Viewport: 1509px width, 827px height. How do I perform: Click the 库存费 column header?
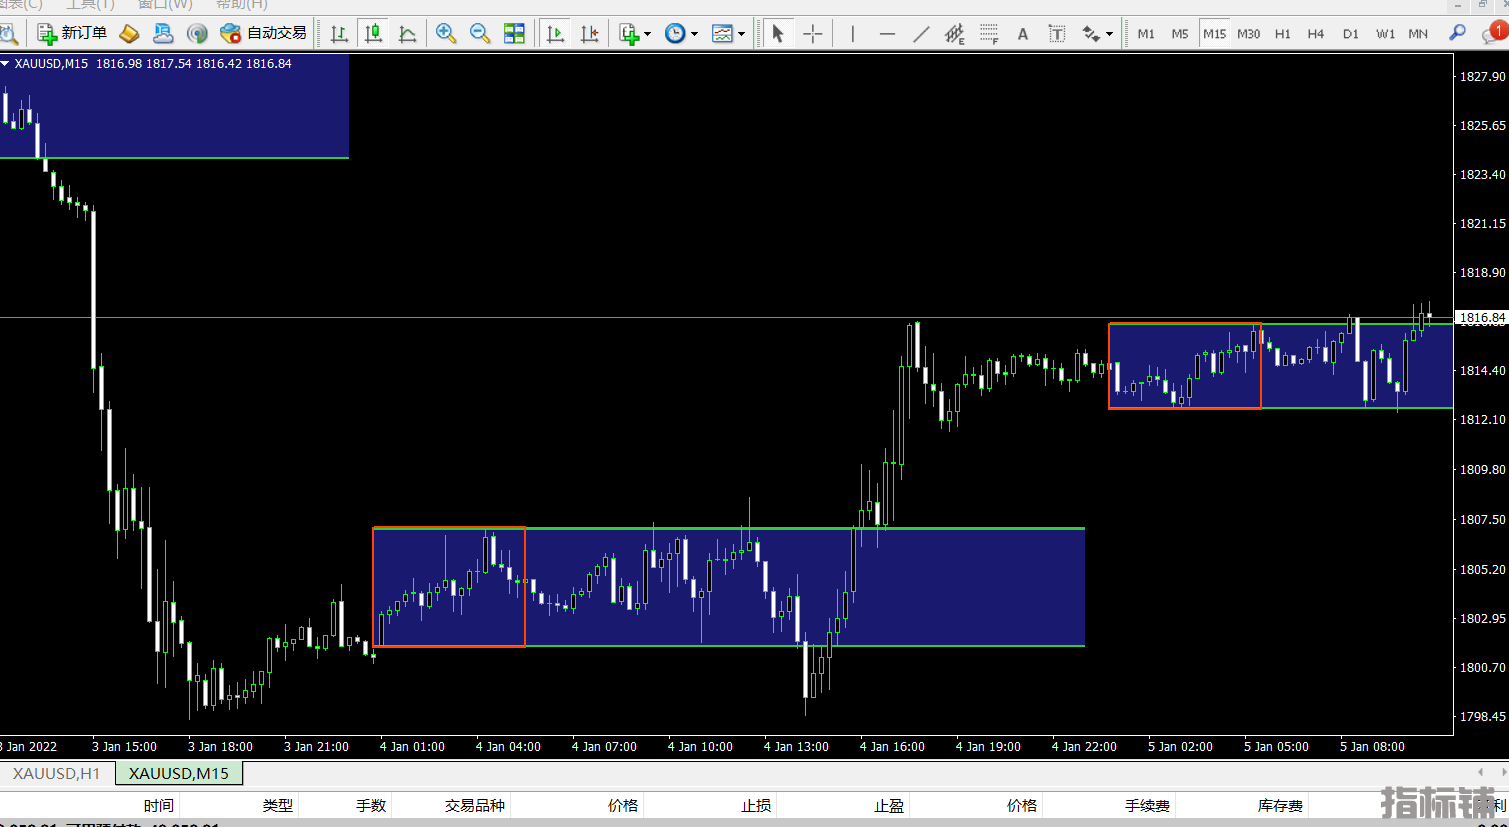pyautogui.click(x=1280, y=805)
